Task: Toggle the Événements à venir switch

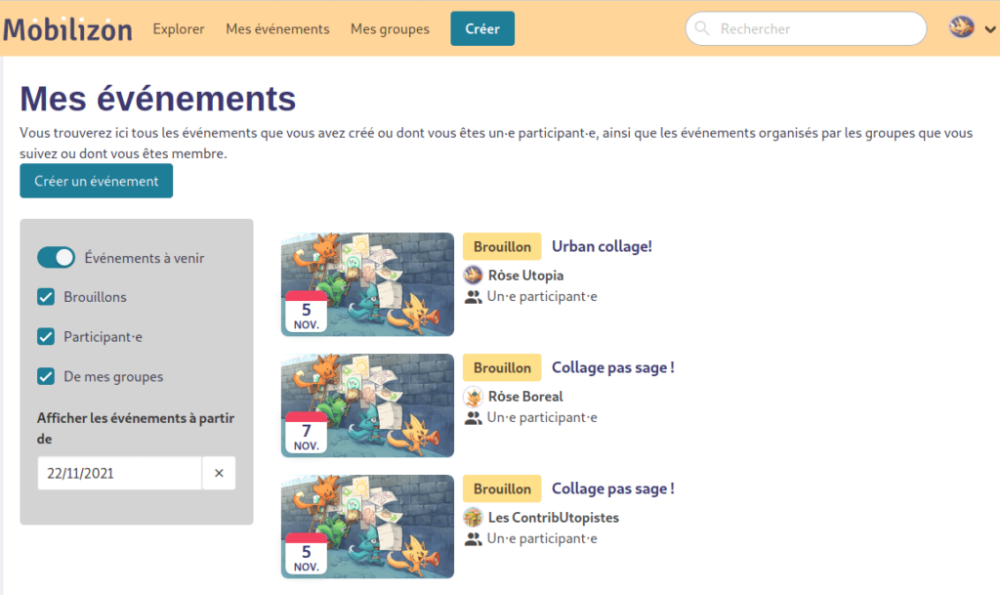Action: click(56, 258)
